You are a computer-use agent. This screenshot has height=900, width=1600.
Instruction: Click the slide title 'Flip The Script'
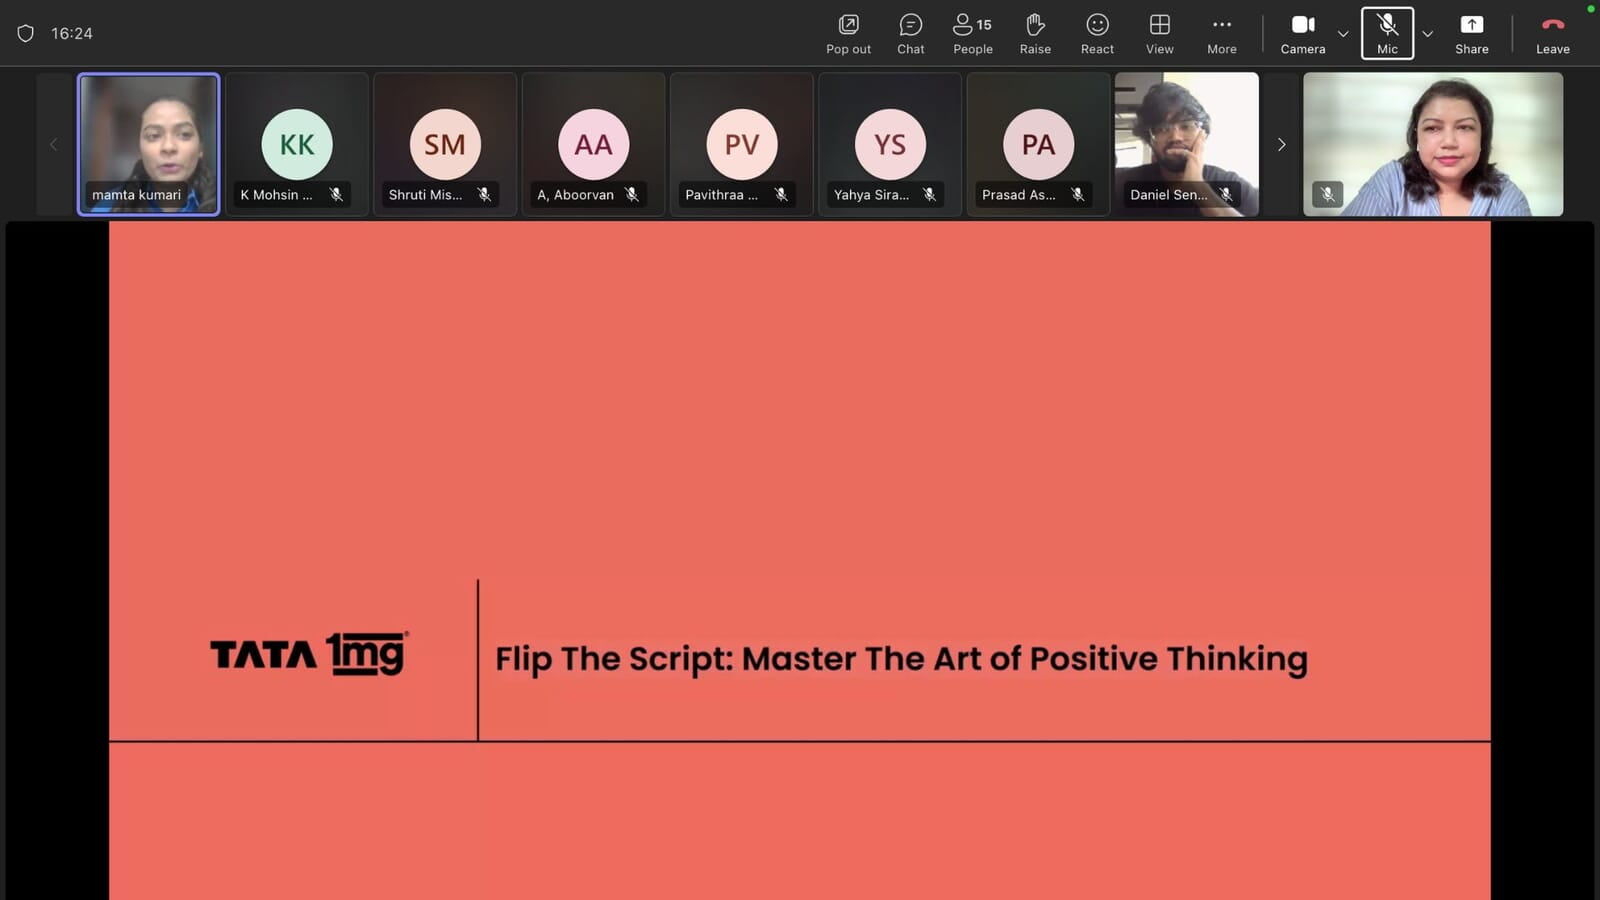tap(901, 660)
